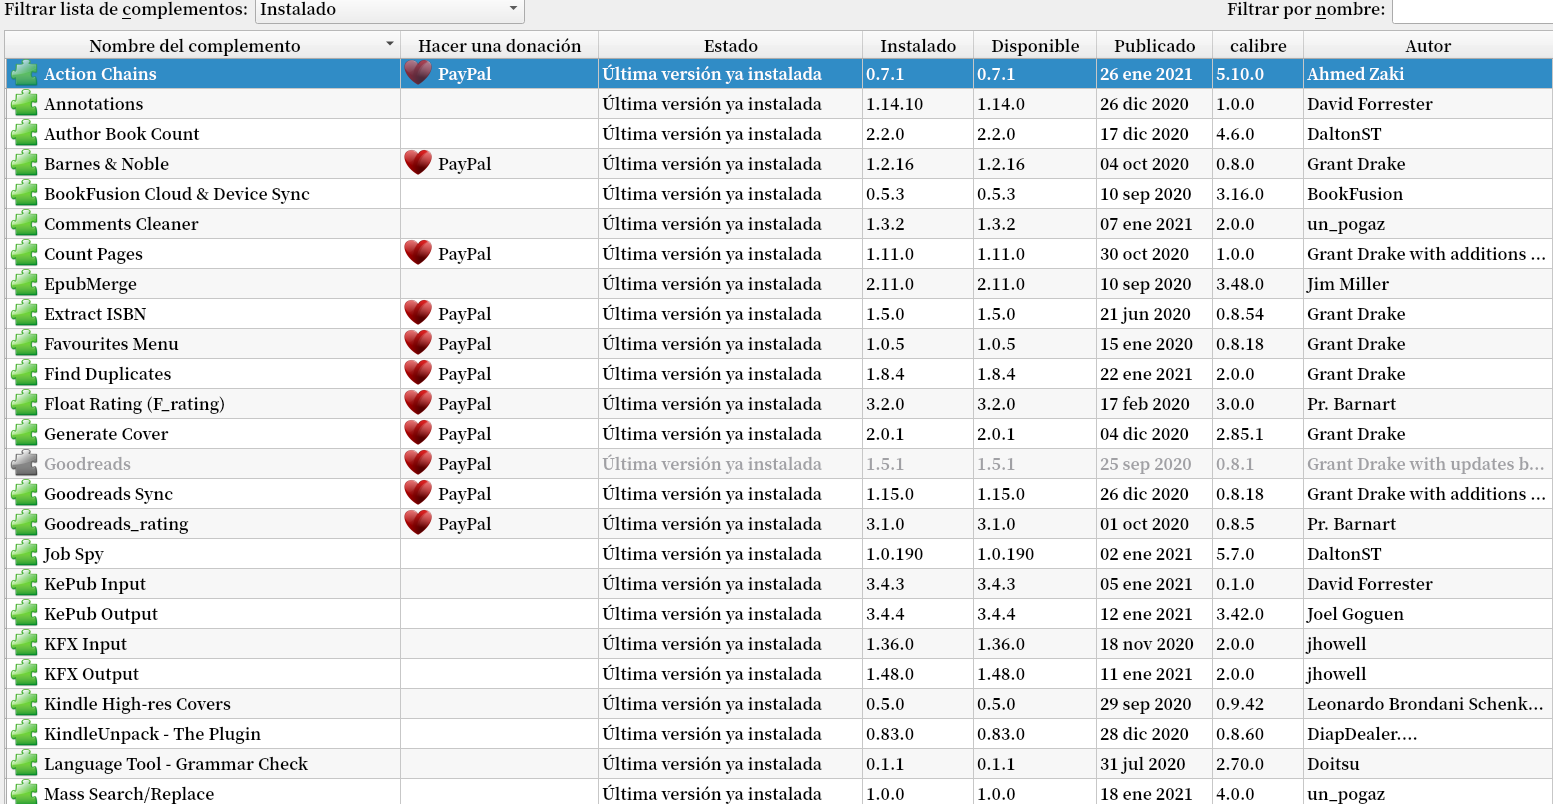Click the BookFusion Cloud & Device Sync plugin icon
1553x804 pixels.
tap(24, 194)
